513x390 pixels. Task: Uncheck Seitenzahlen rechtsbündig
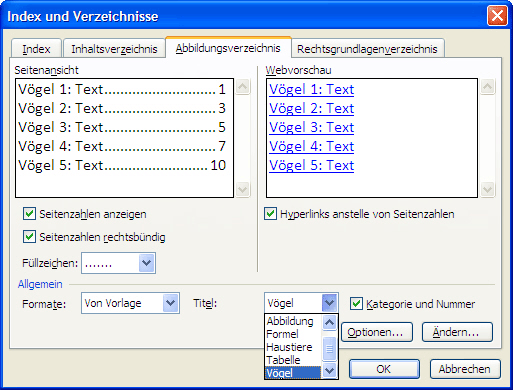pyautogui.click(x=29, y=237)
